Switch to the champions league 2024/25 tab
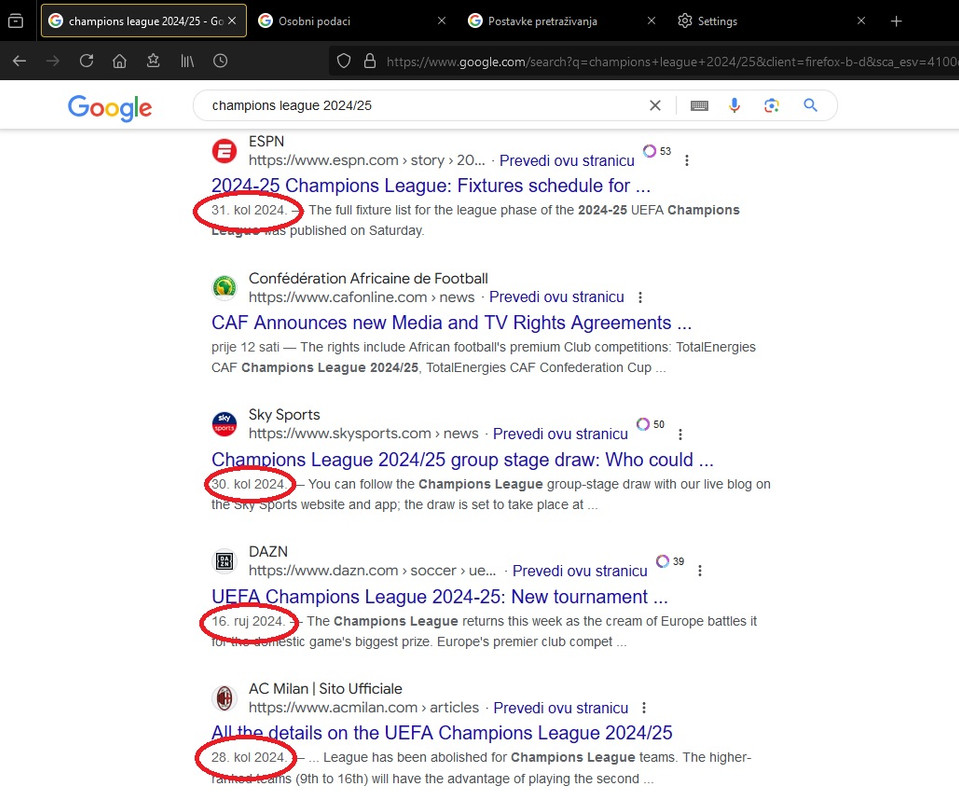959x800 pixels. click(144, 21)
